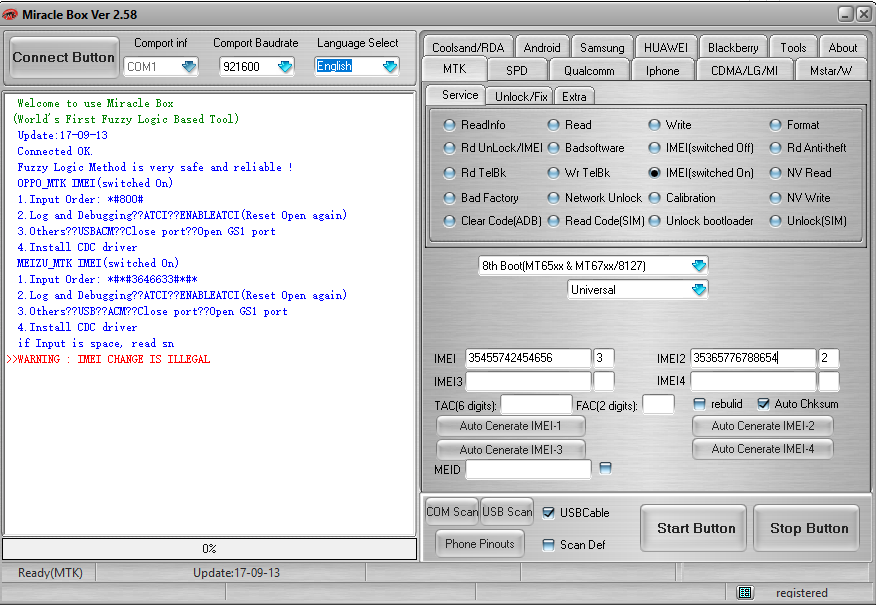Toggle the rebuild checkbox

point(699,404)
